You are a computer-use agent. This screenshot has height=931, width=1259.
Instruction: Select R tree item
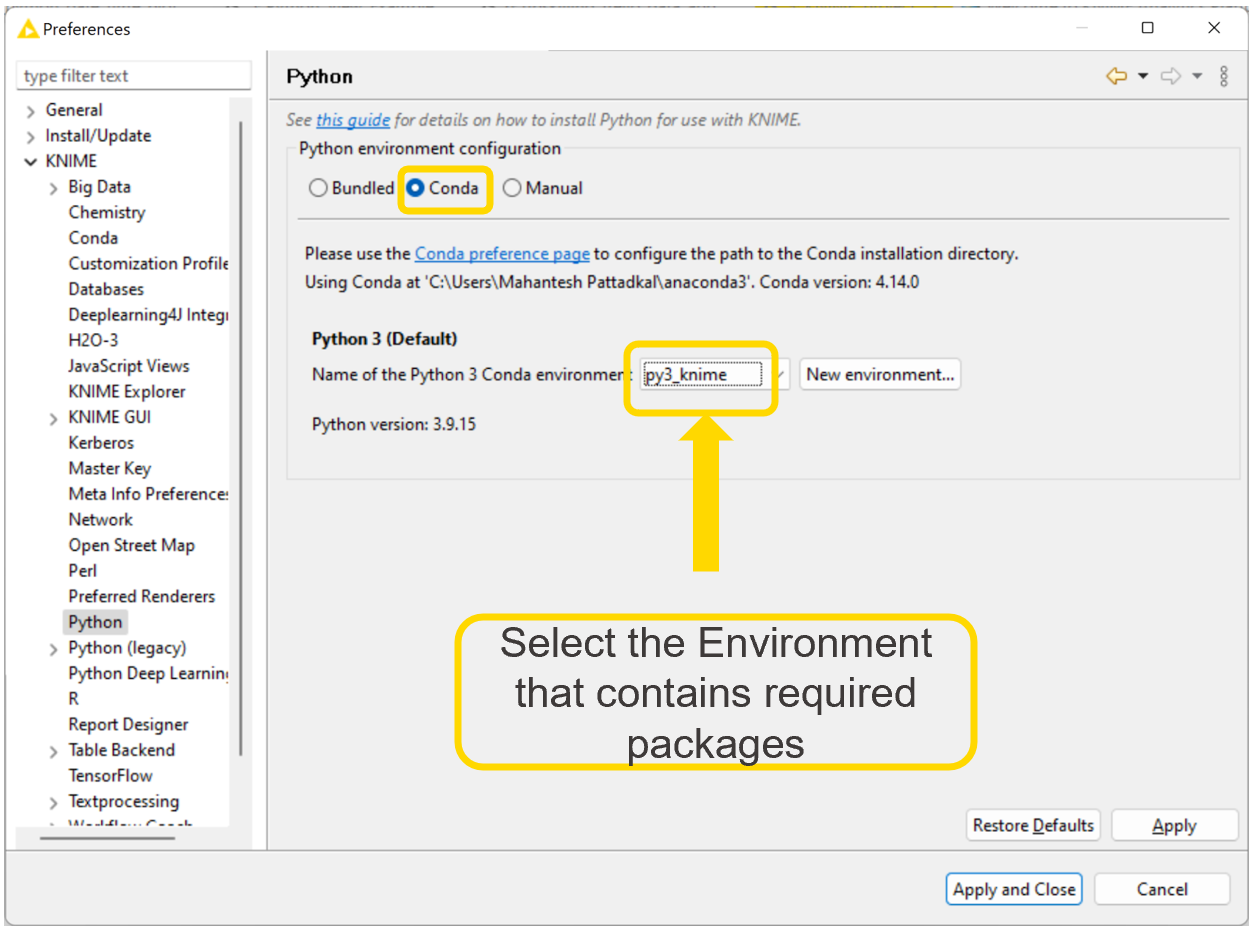[73, 699]
